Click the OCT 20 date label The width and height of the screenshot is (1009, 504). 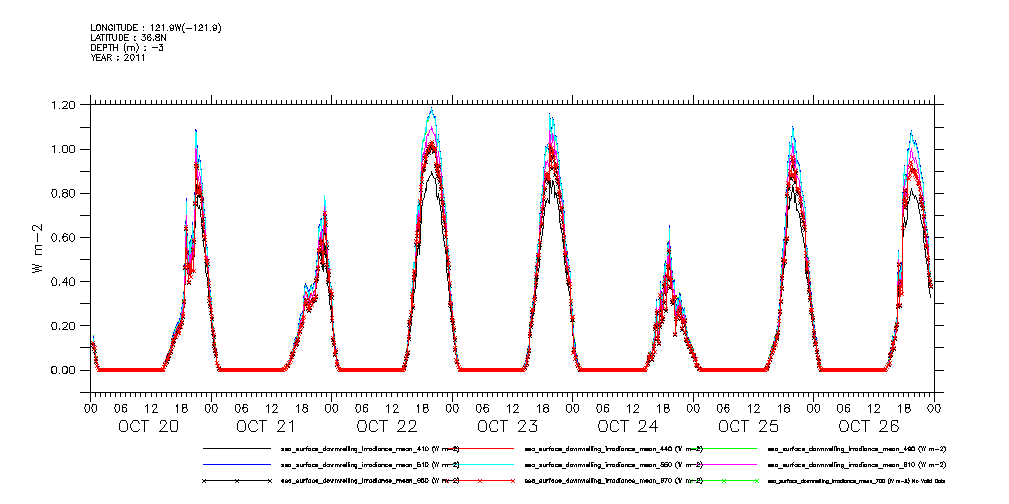tap(148, 427)
